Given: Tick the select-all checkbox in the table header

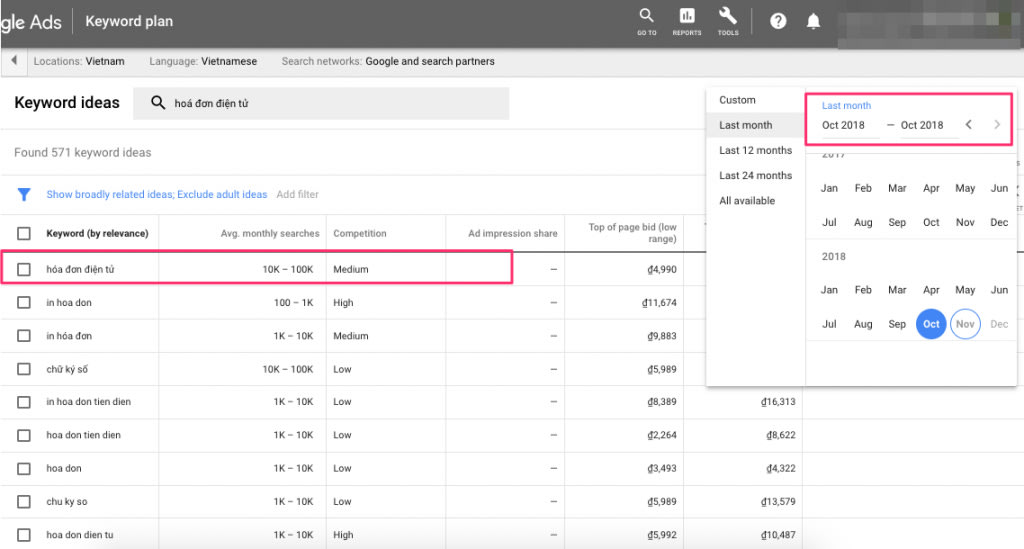Looking at the screenshot, I should (24, 234).
